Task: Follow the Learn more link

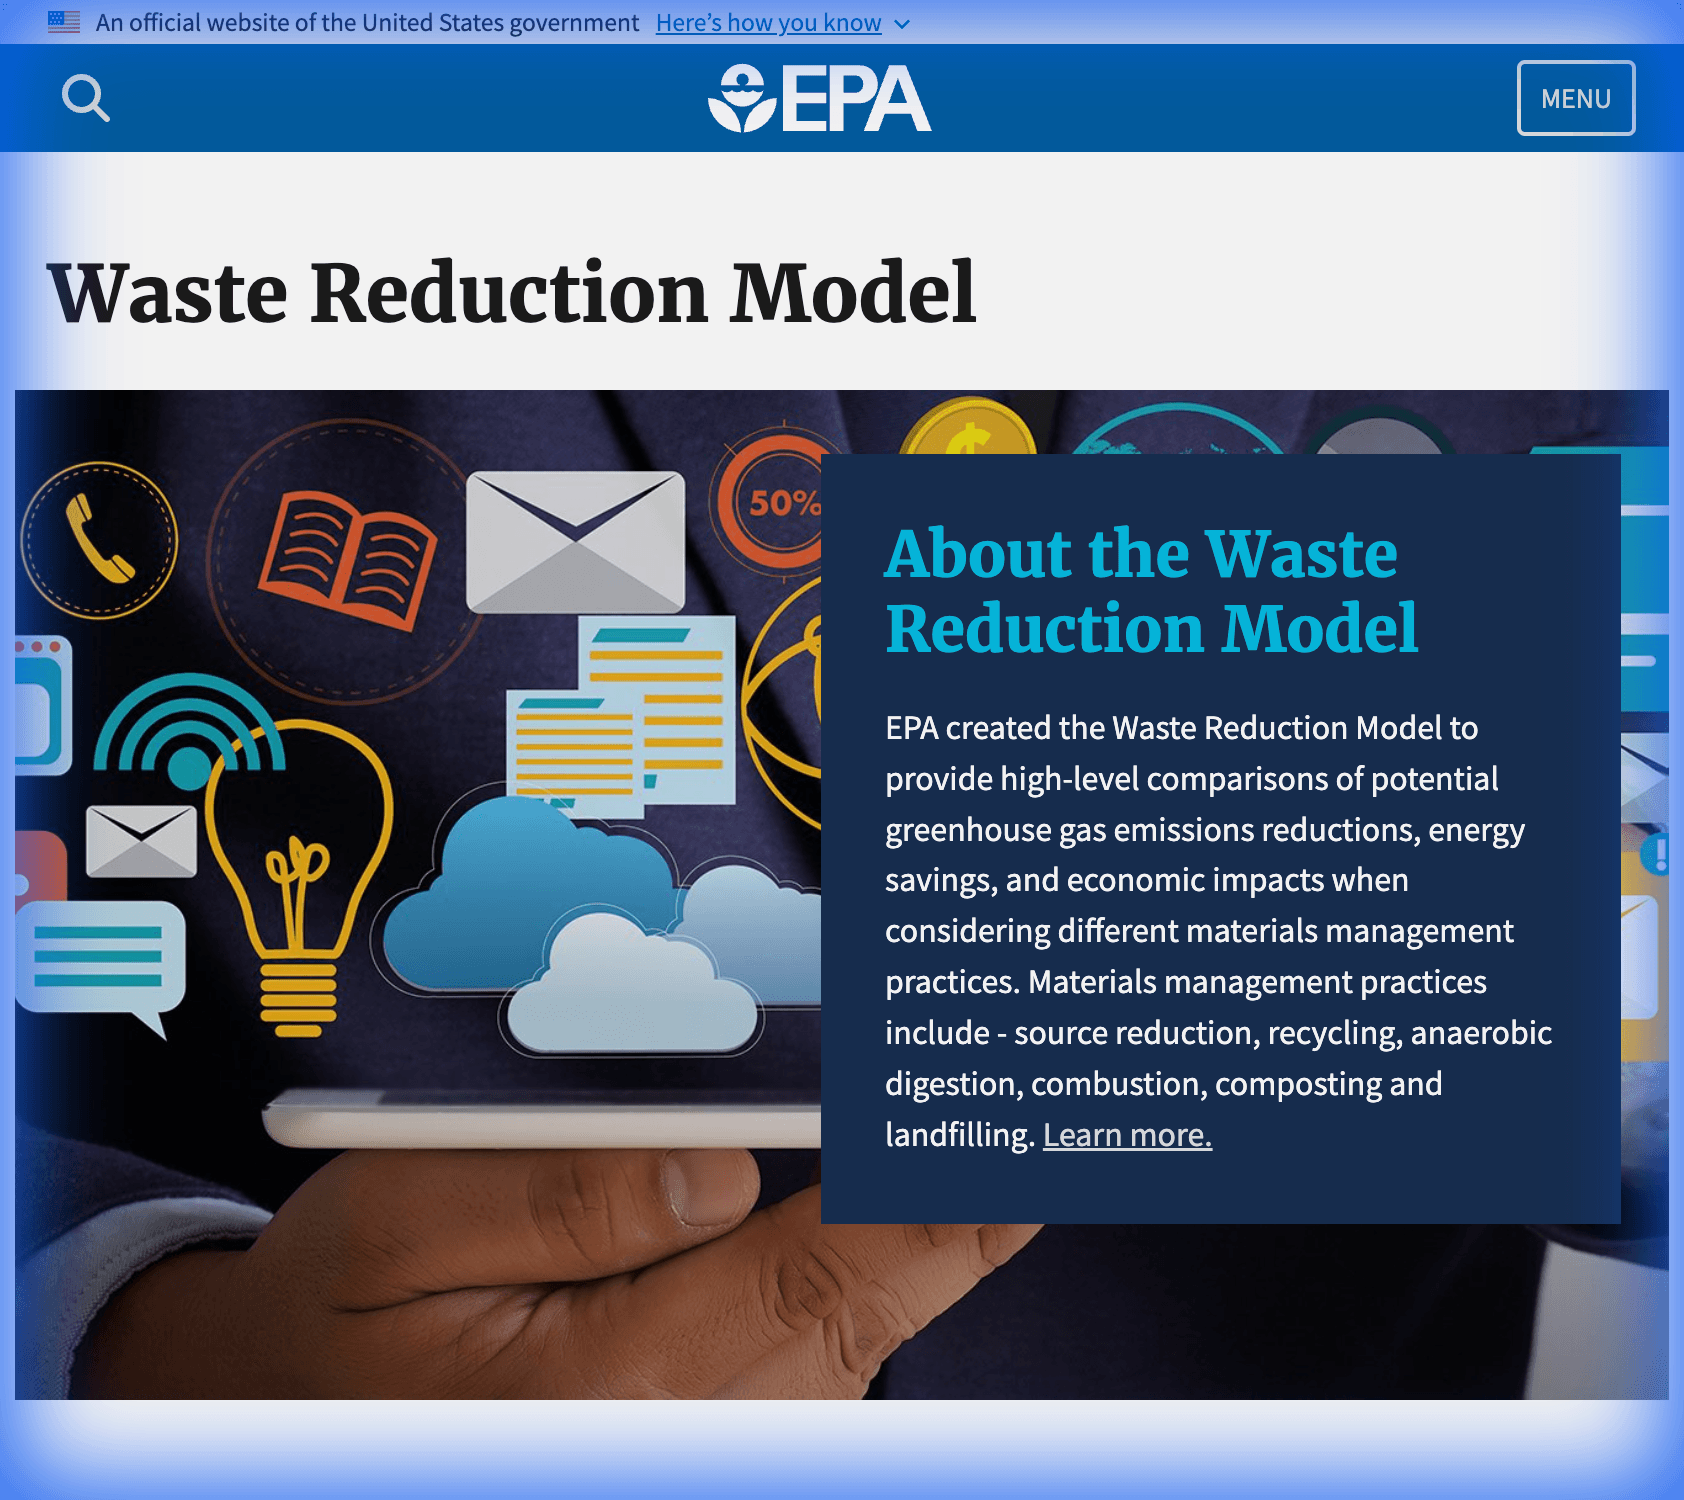Action: point(1127,1135)
